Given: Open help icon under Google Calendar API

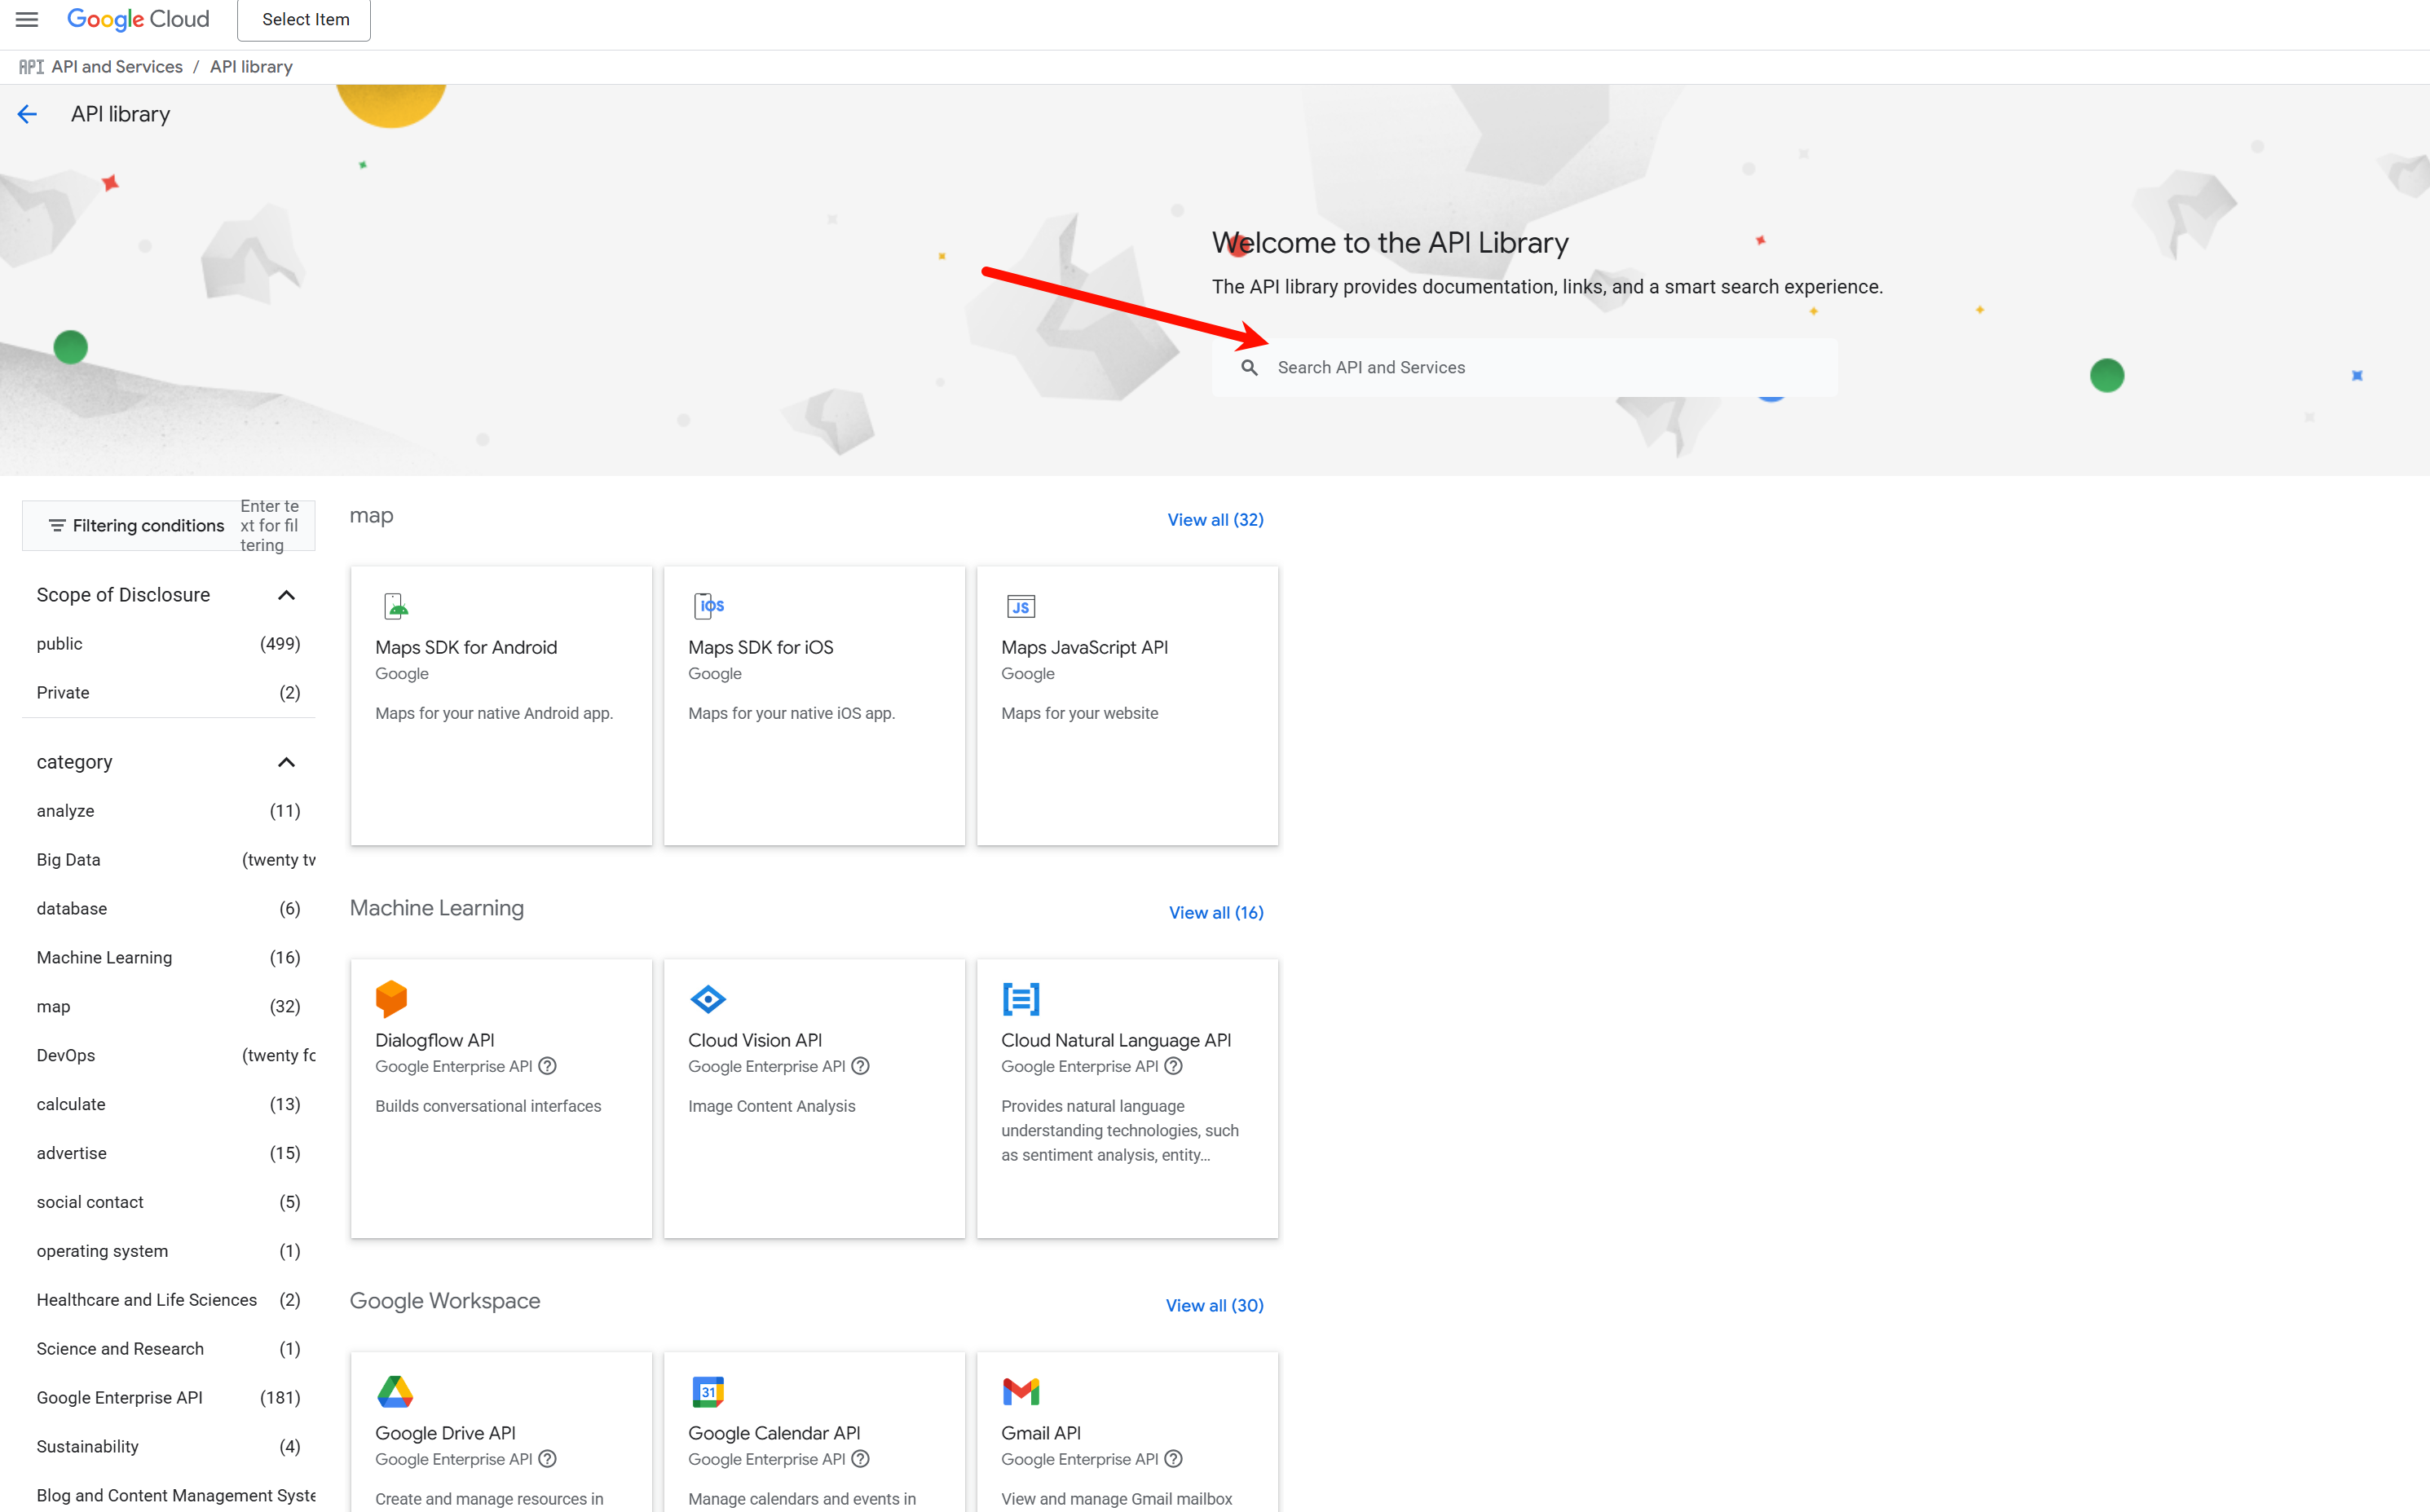Looking at the screenshot, I should [x=860, y=1459].
